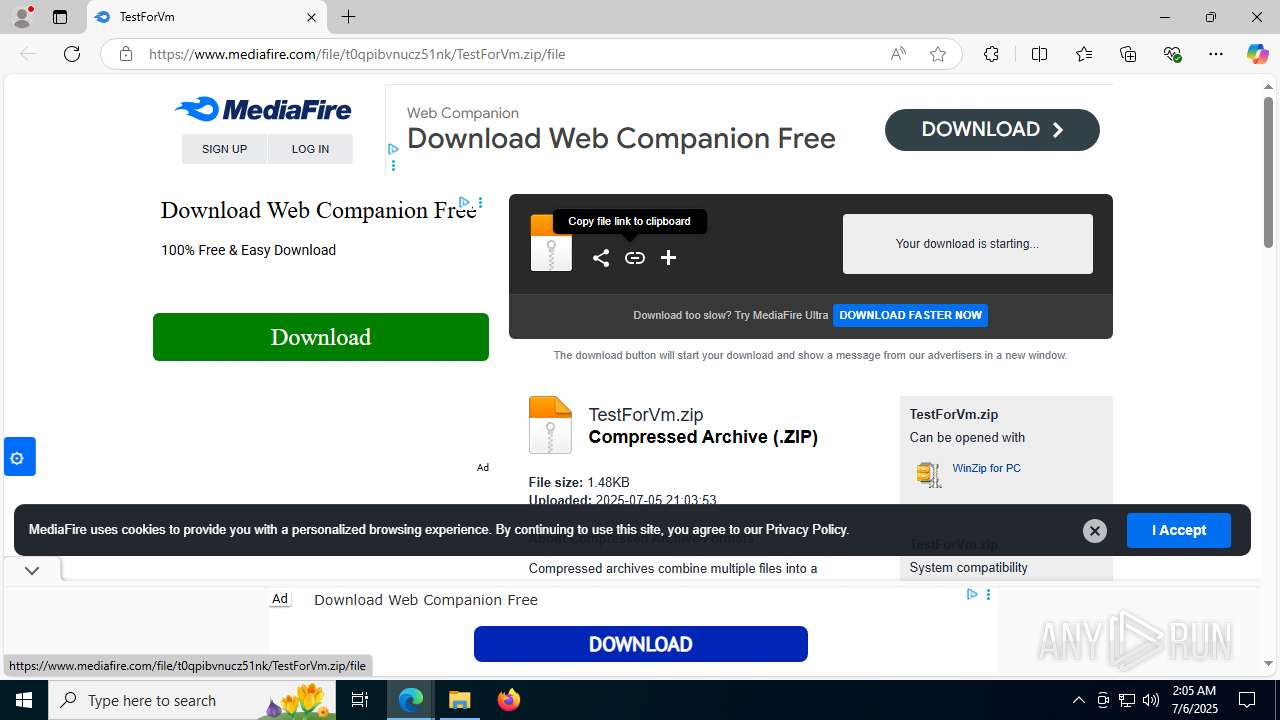This screenshot has width=1280, height=720.
Task: Click the share file icon
Action: tap(600, 258)
